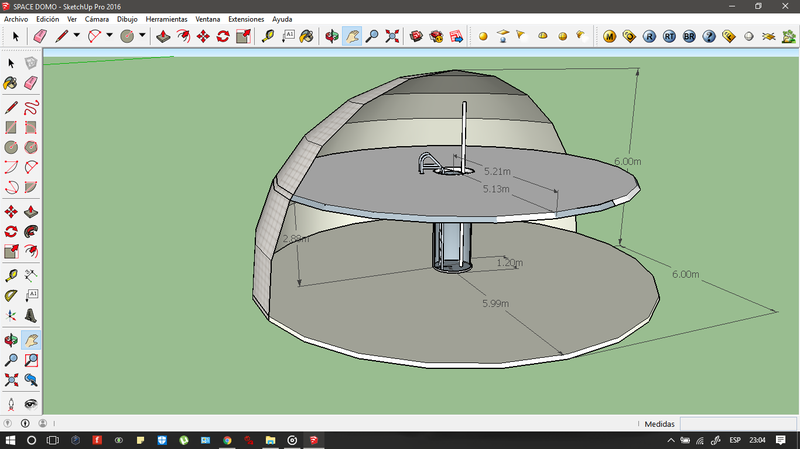Expand the Arc tool dropdown arrow
Screen dimensions: 800x449
108,36
